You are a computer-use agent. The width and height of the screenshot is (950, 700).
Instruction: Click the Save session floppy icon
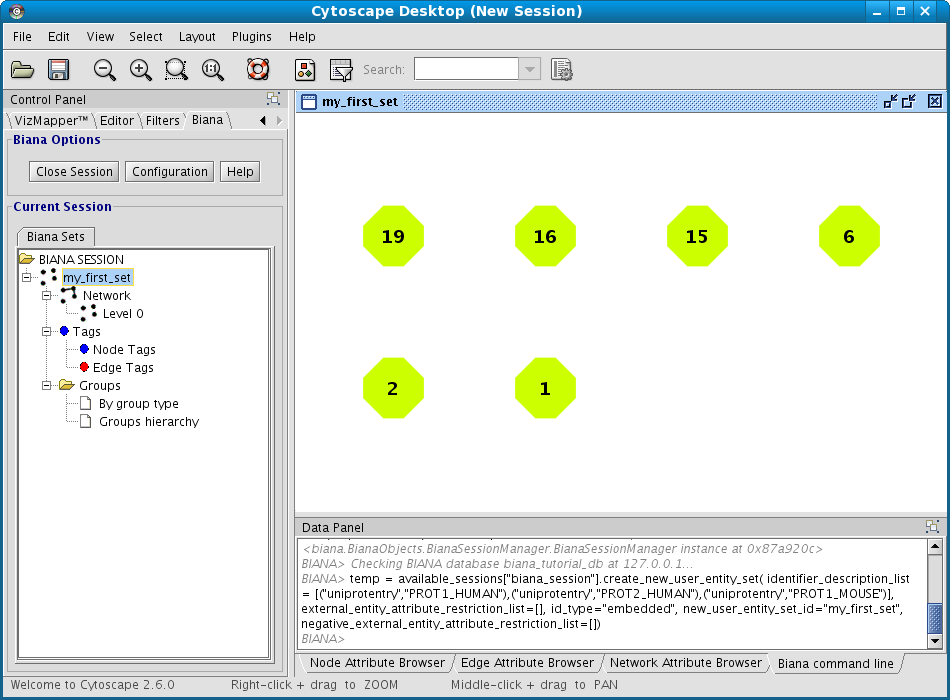tap(58, 70)
